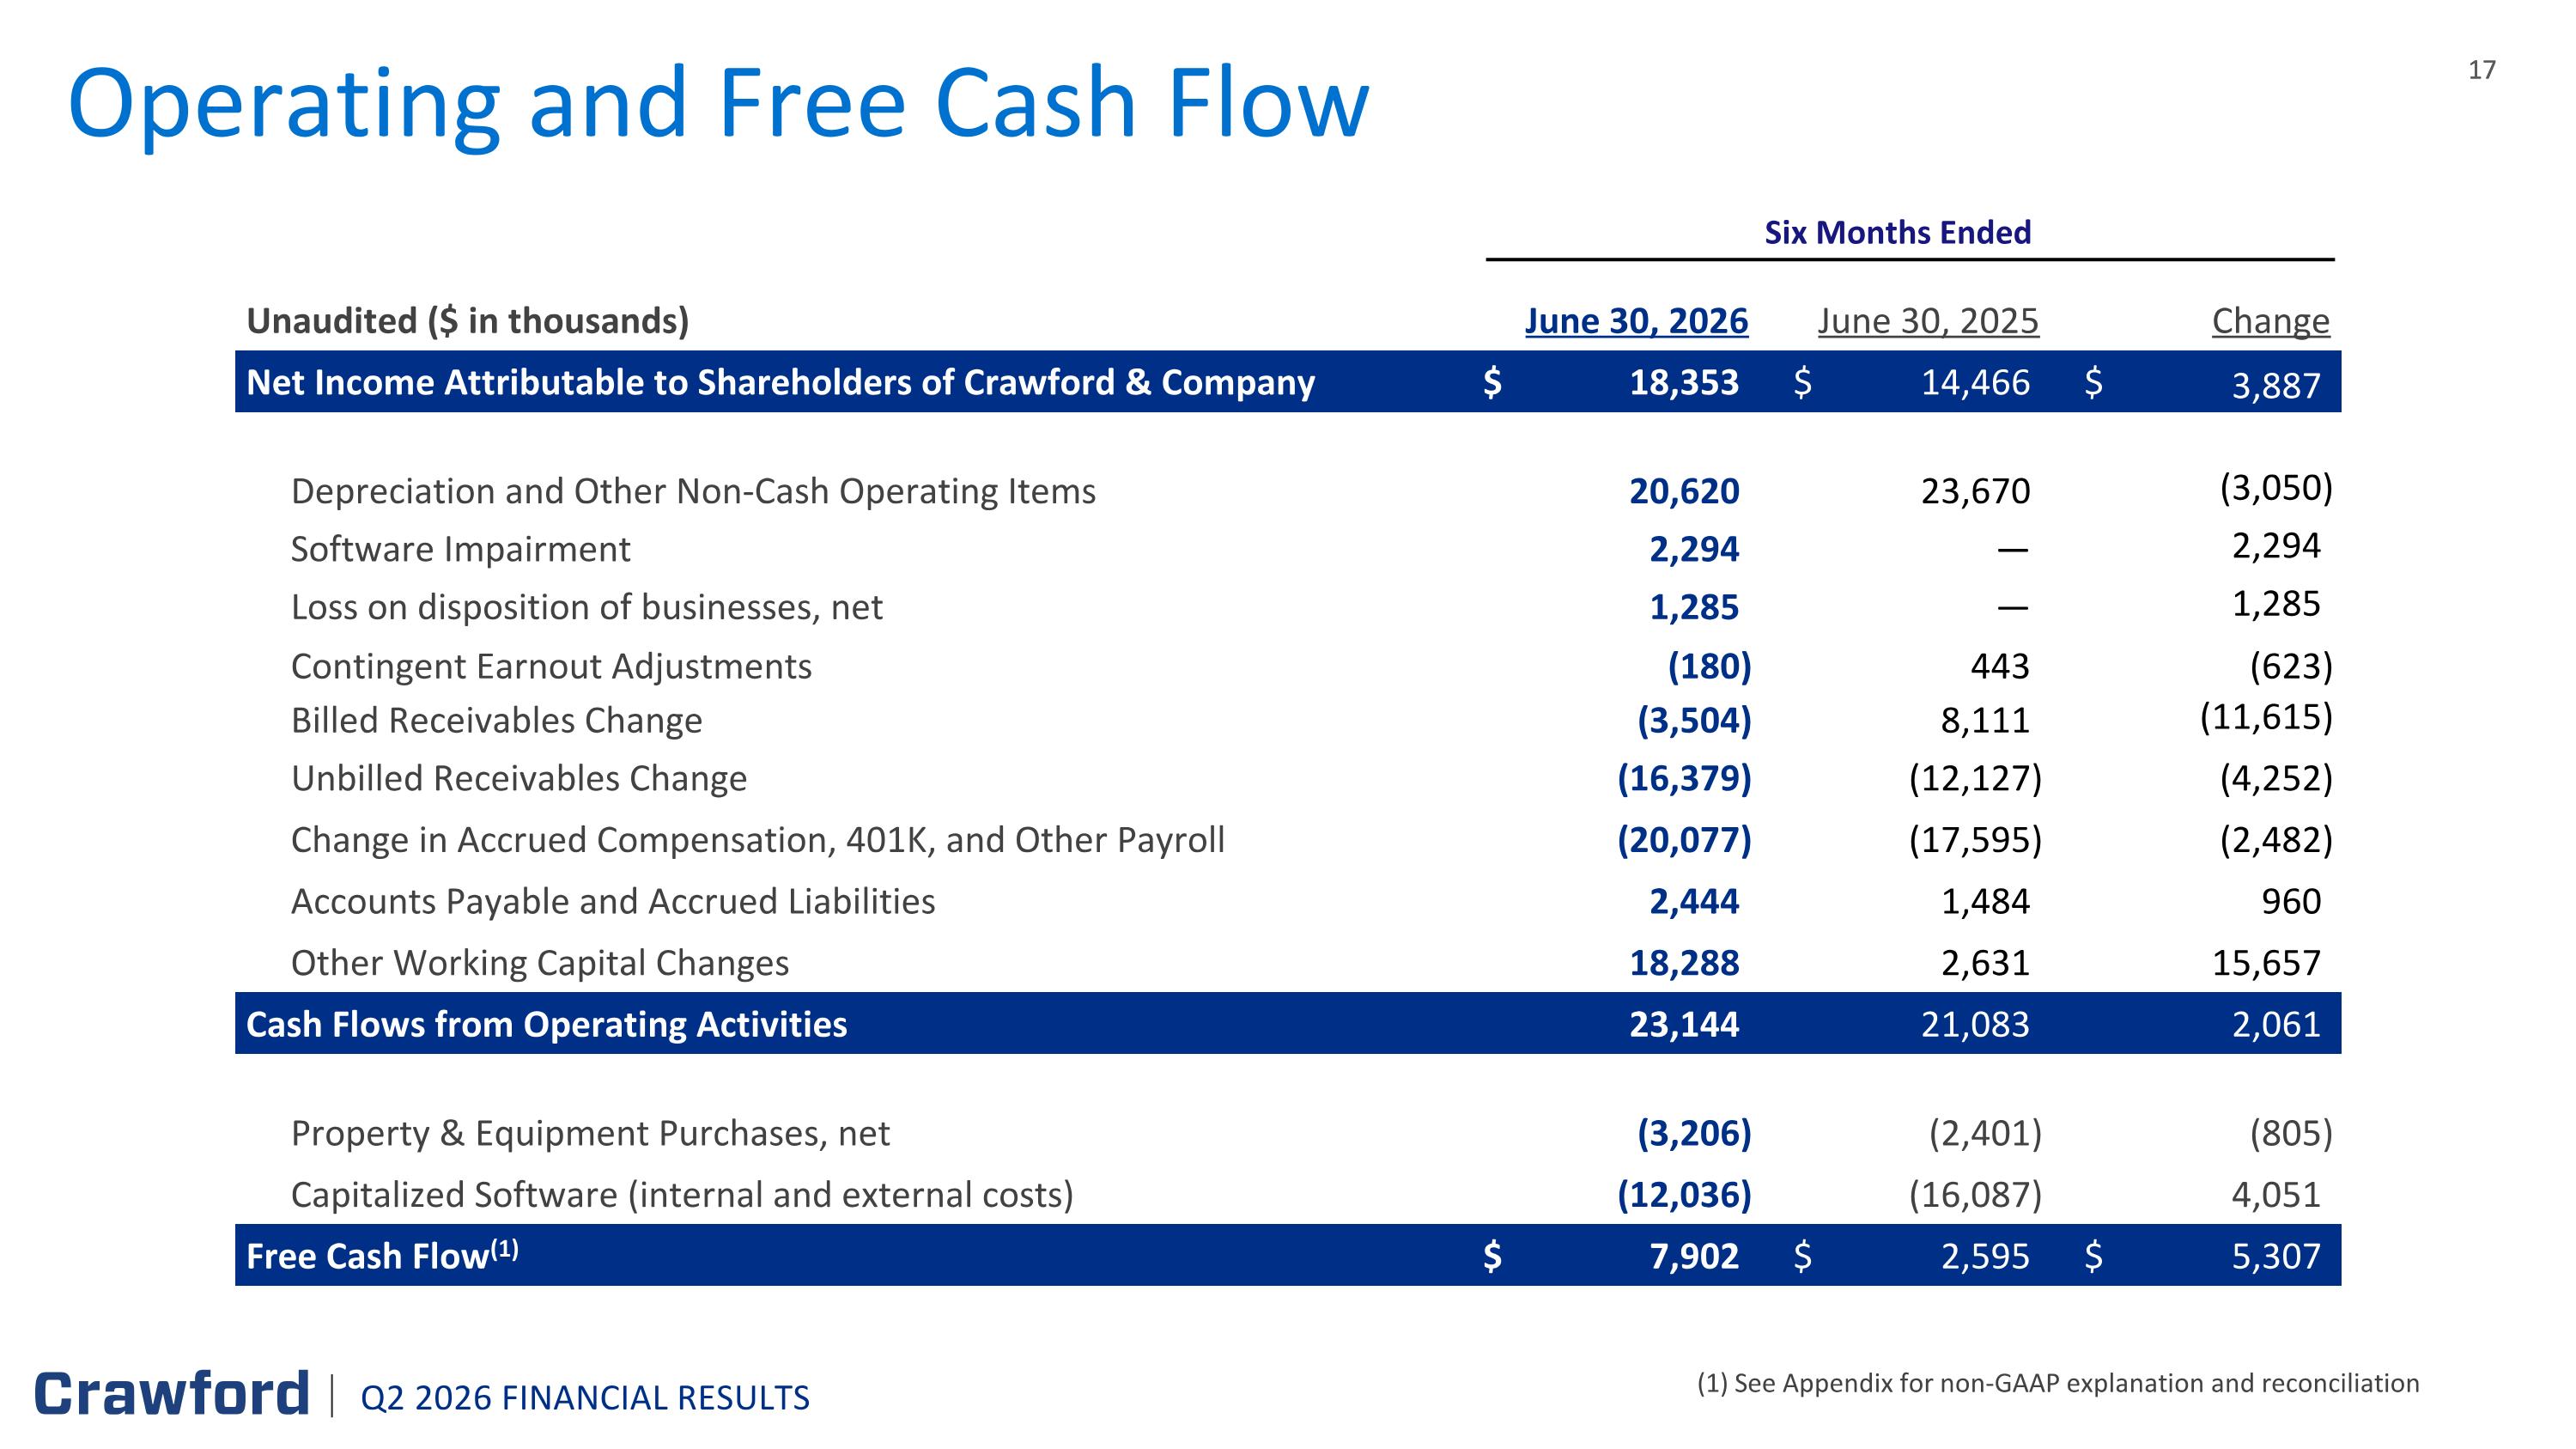Click the "Free Cash Flow" row label
Viewport: 2576px width, 1449px height.
[382, 1254]
